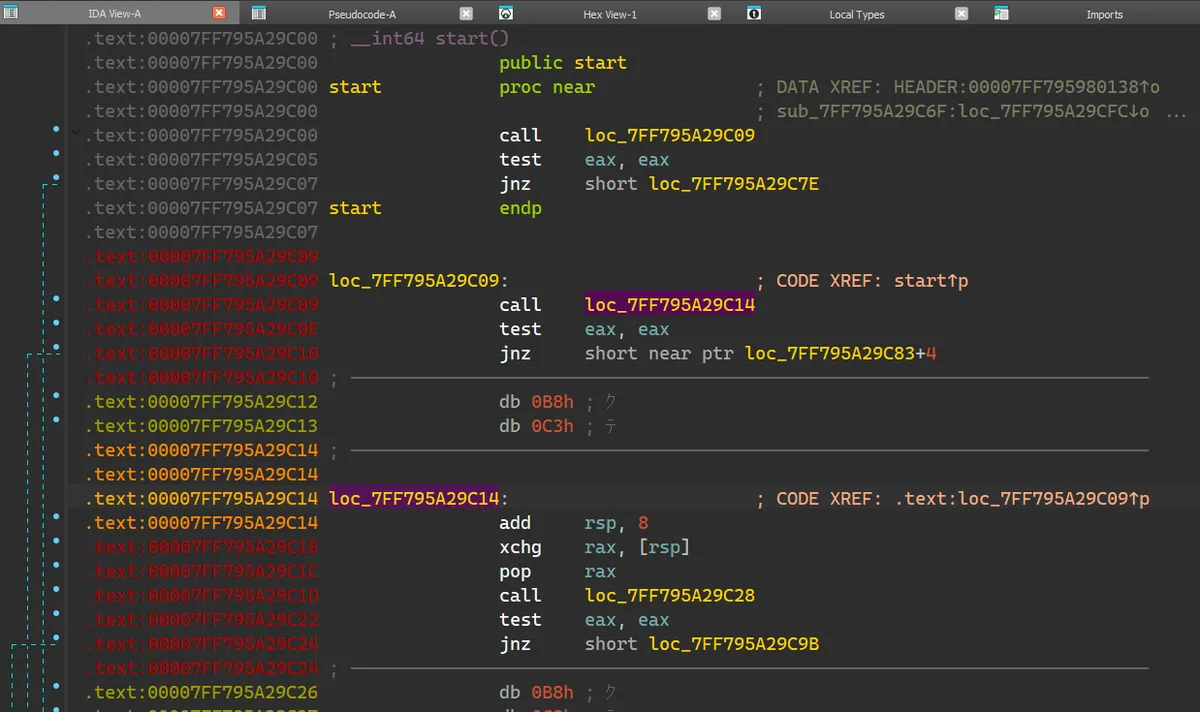The height and width of the screenshot is (712, 1200).
Task: Open the Hex View-1 tab
Action: 610,15
